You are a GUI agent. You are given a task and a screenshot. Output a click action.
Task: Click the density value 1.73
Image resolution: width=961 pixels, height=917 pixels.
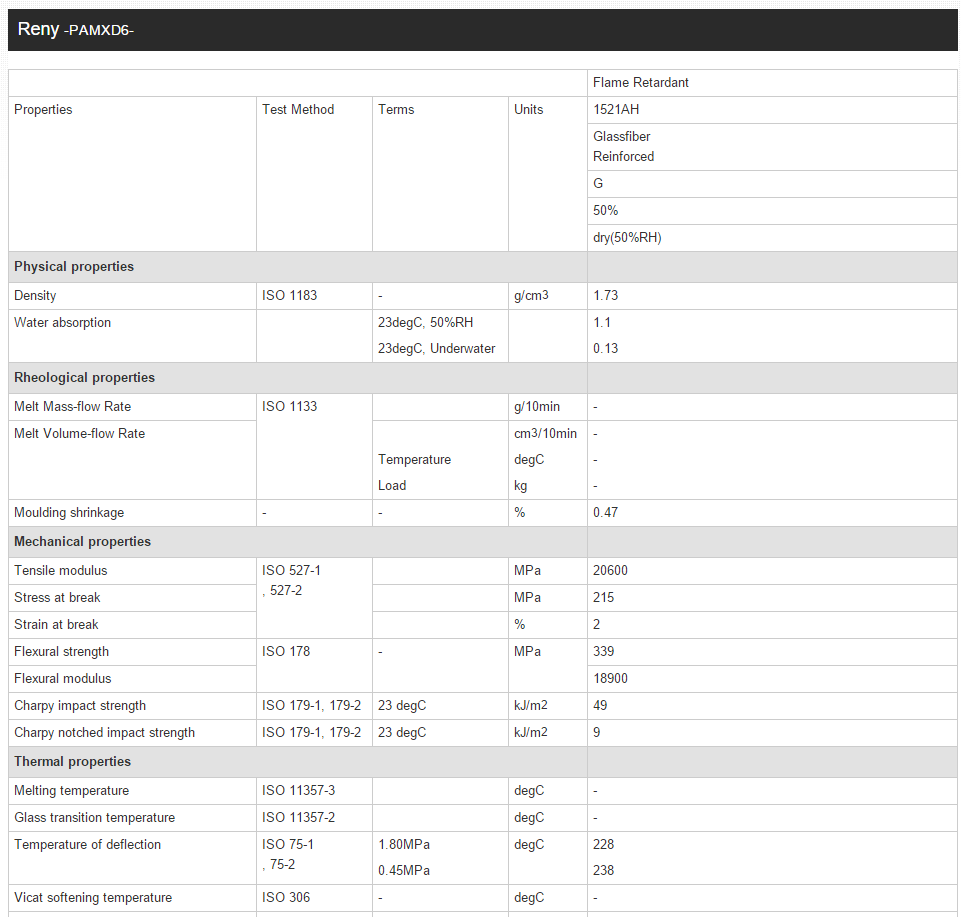(606, 295)
